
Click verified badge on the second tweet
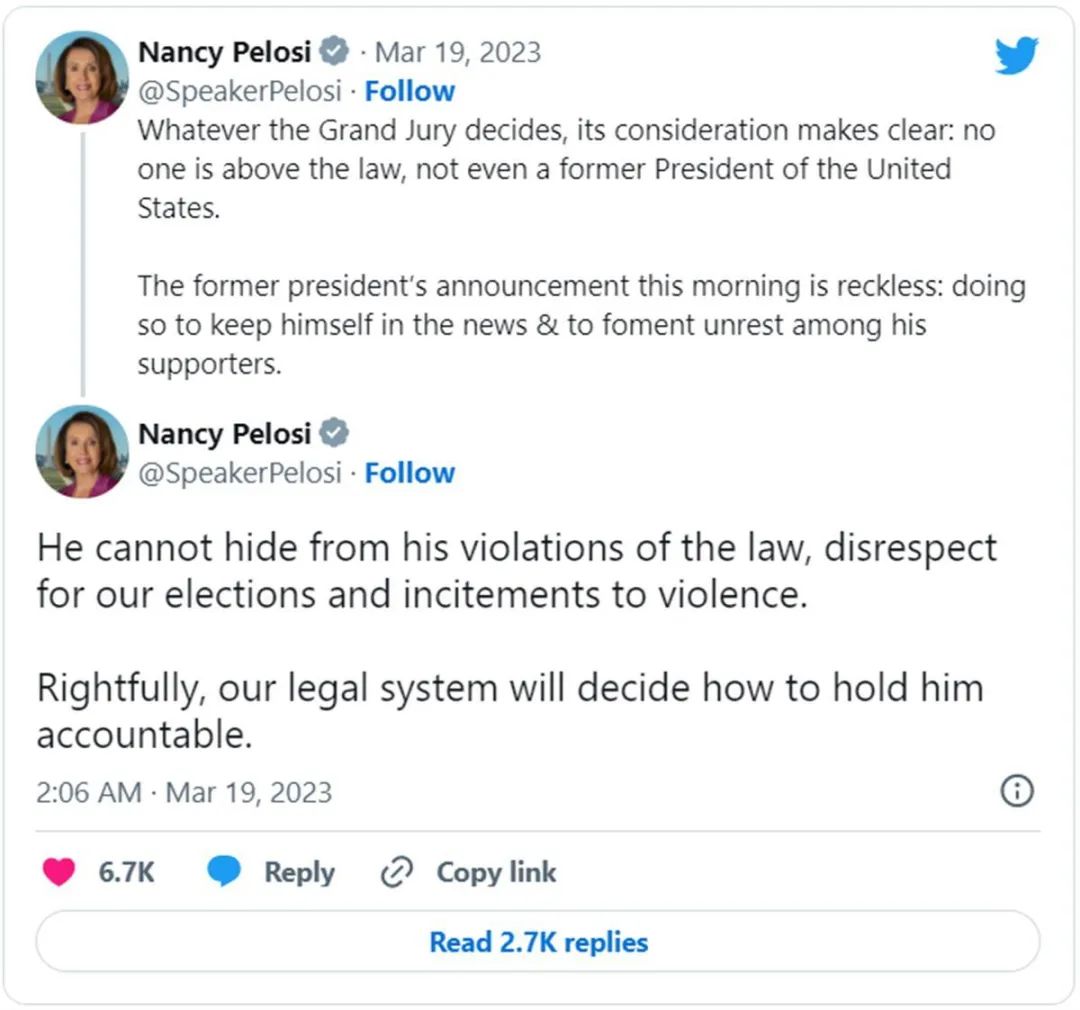333,433
